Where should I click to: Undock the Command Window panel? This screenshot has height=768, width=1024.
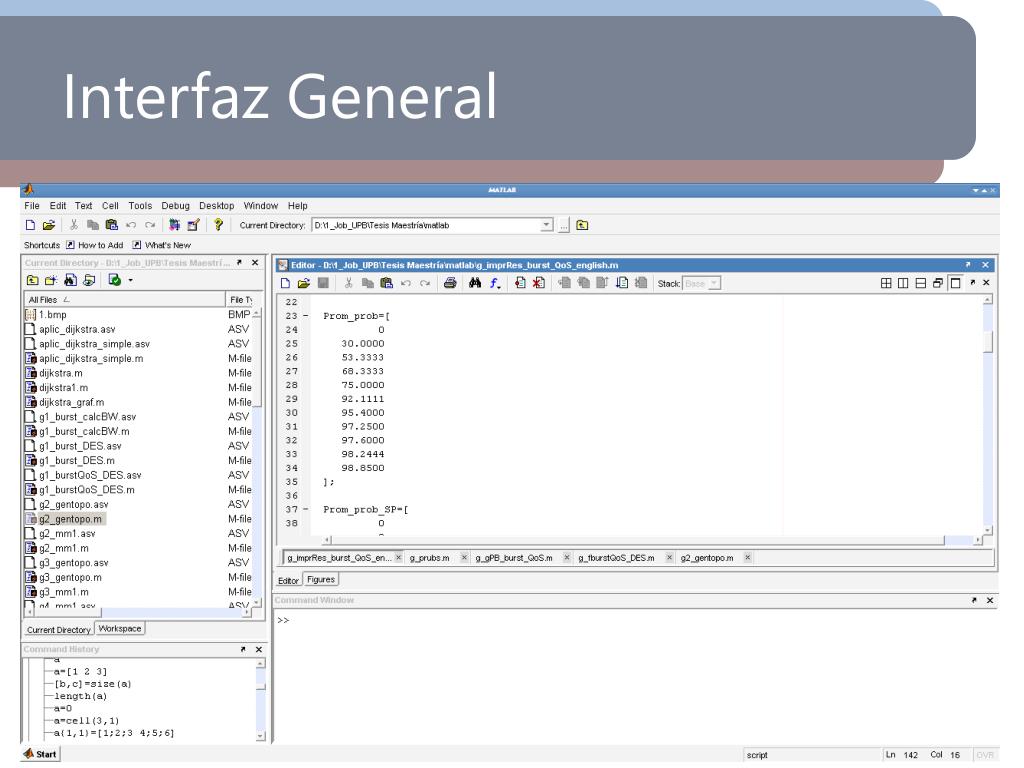click(974, 600)
